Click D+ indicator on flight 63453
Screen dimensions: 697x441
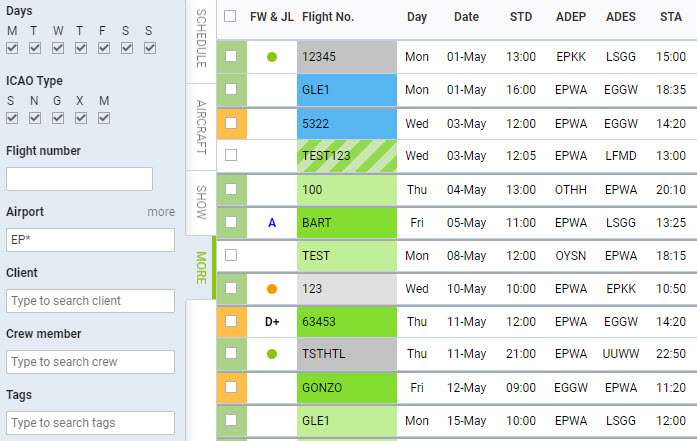272,322
